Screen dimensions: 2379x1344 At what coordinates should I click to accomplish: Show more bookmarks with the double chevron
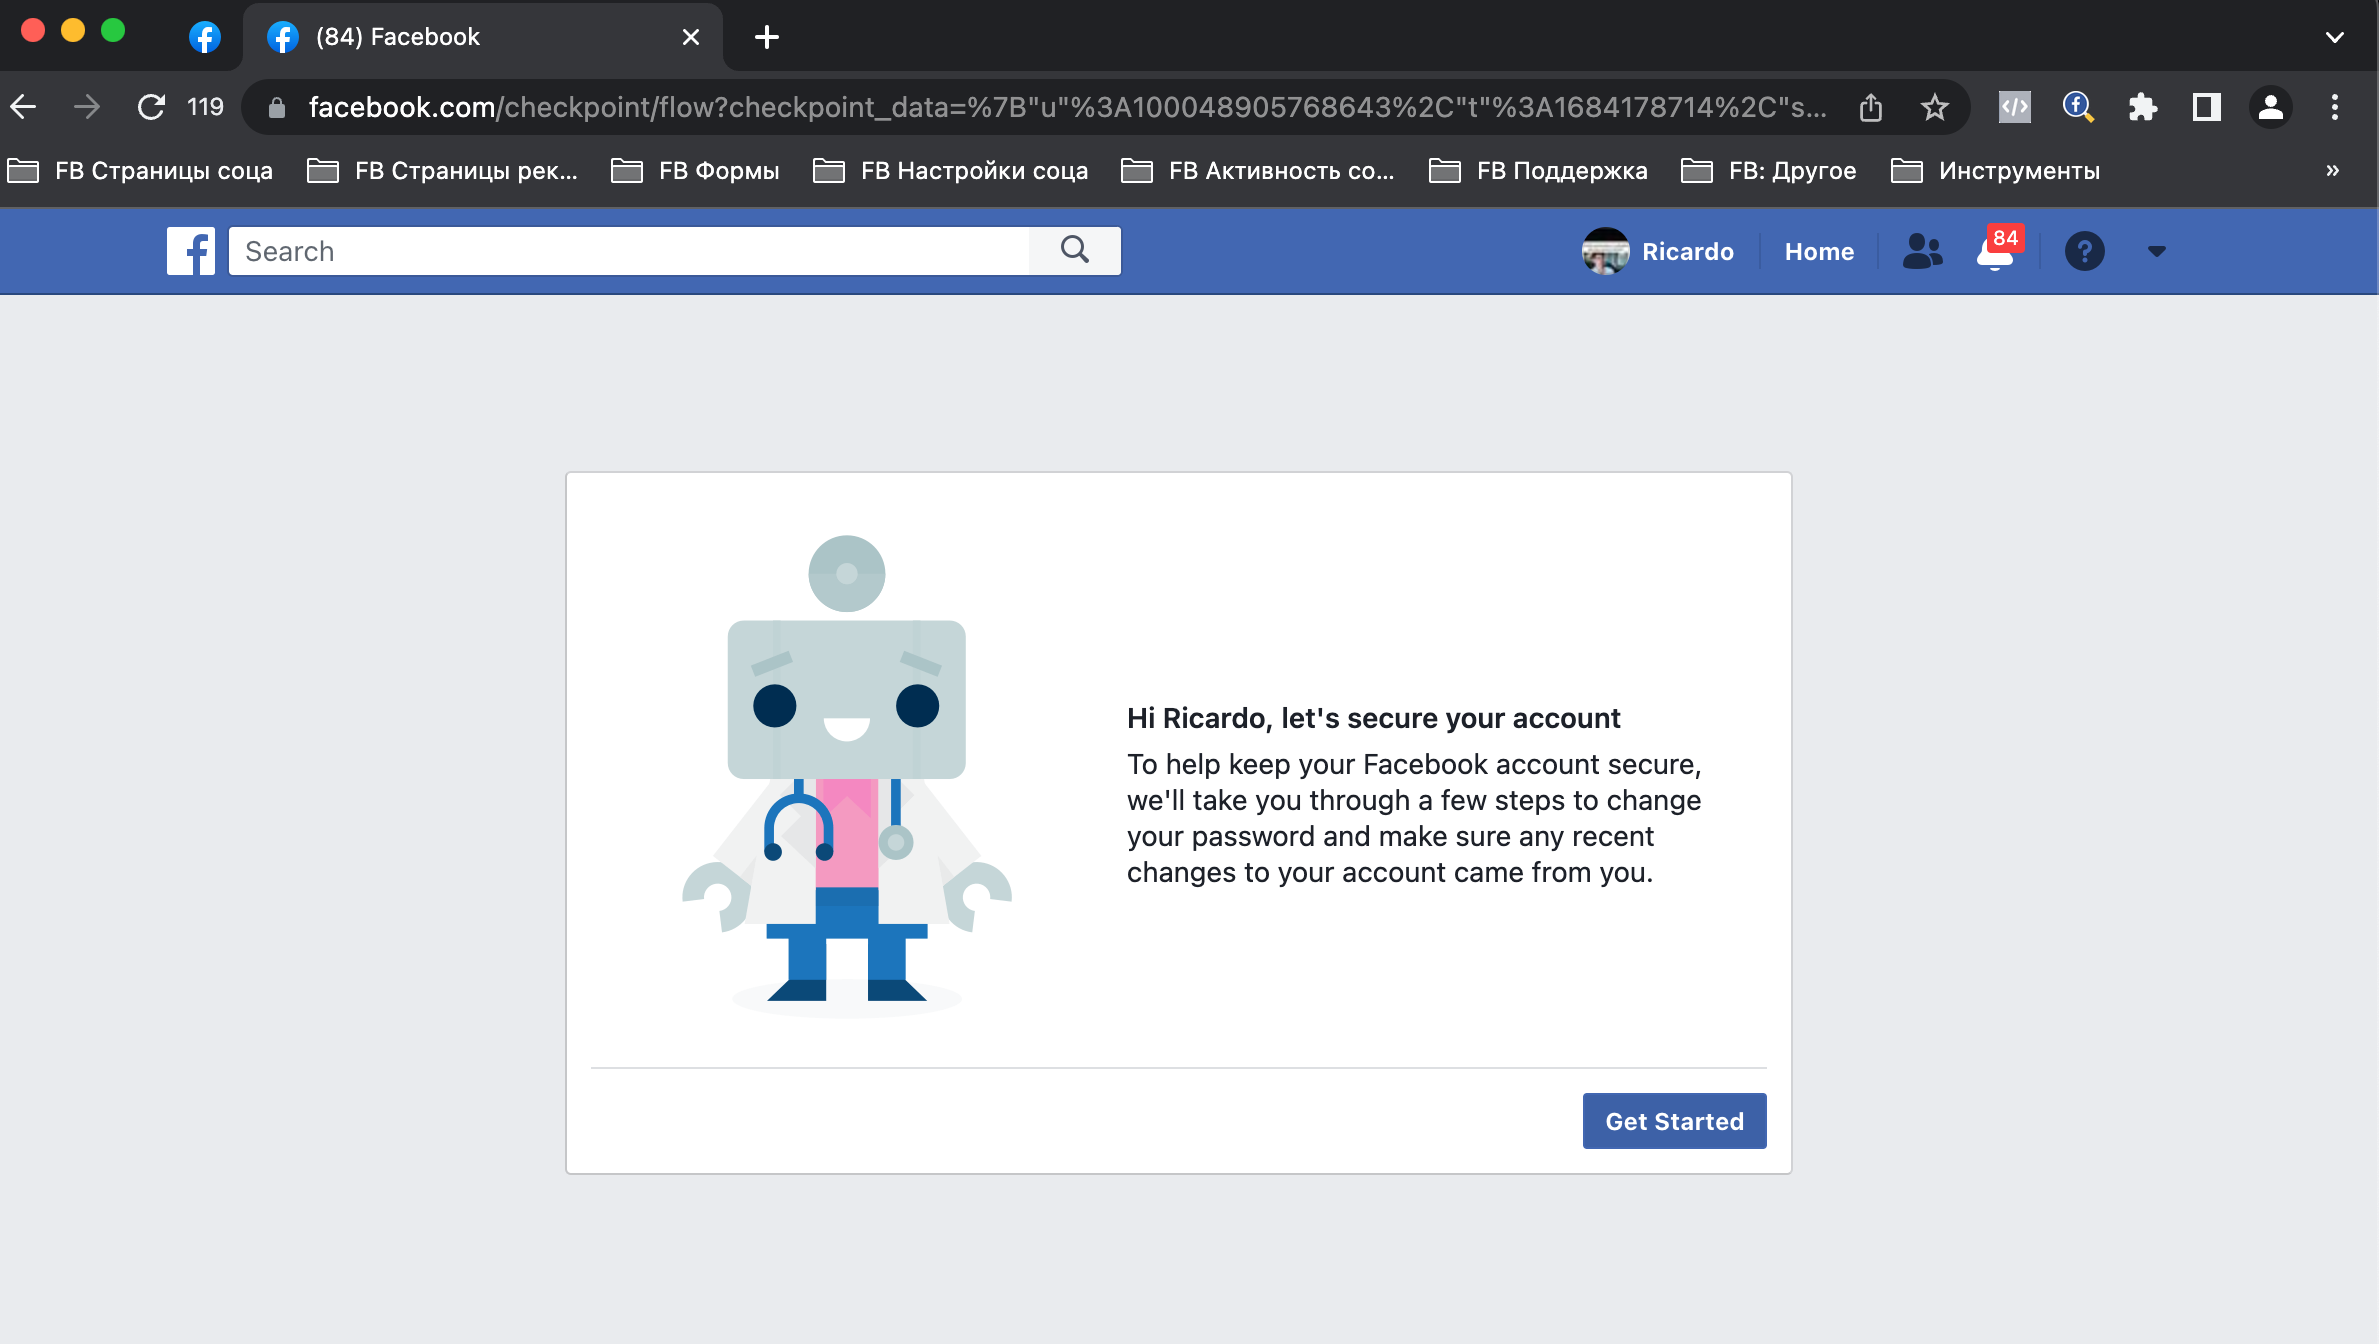2333,171
